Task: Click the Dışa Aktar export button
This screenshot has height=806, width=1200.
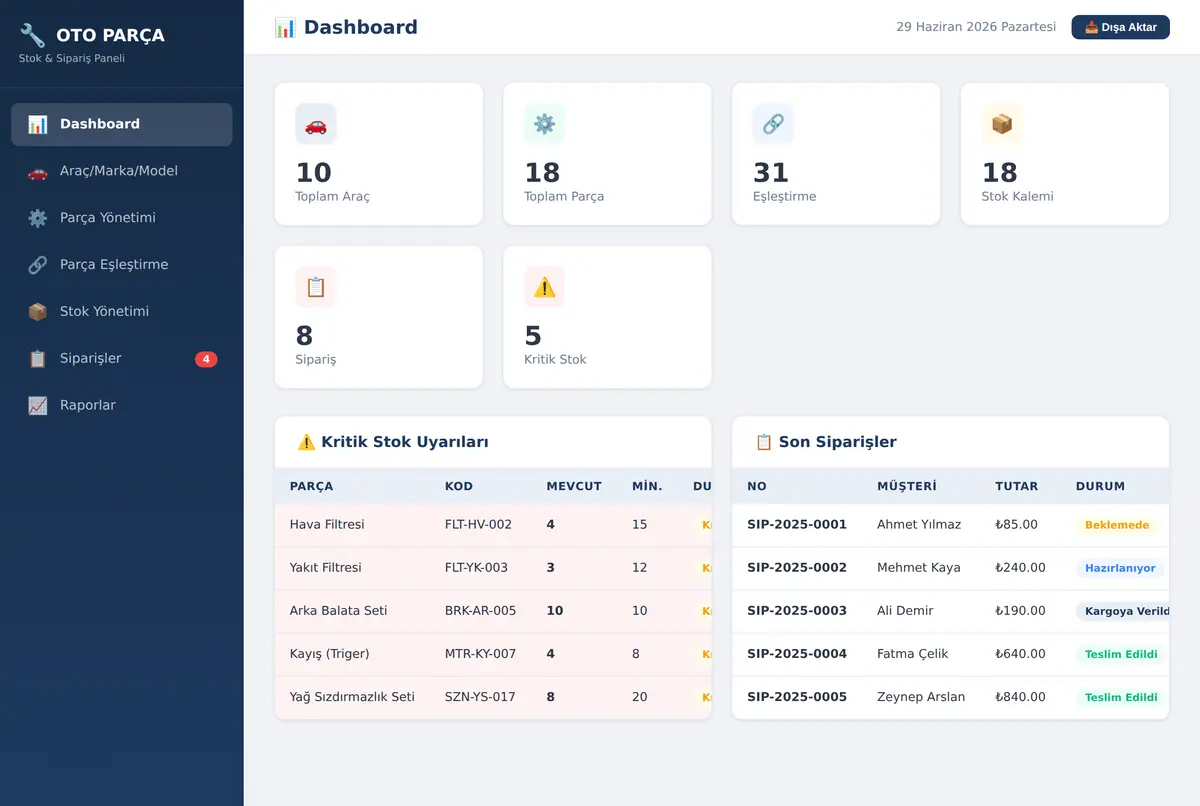Action: (1121, 27)
